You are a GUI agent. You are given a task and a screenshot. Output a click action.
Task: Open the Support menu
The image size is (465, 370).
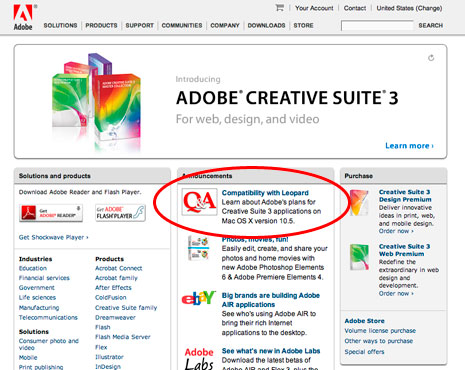click(x=140, y=25)
